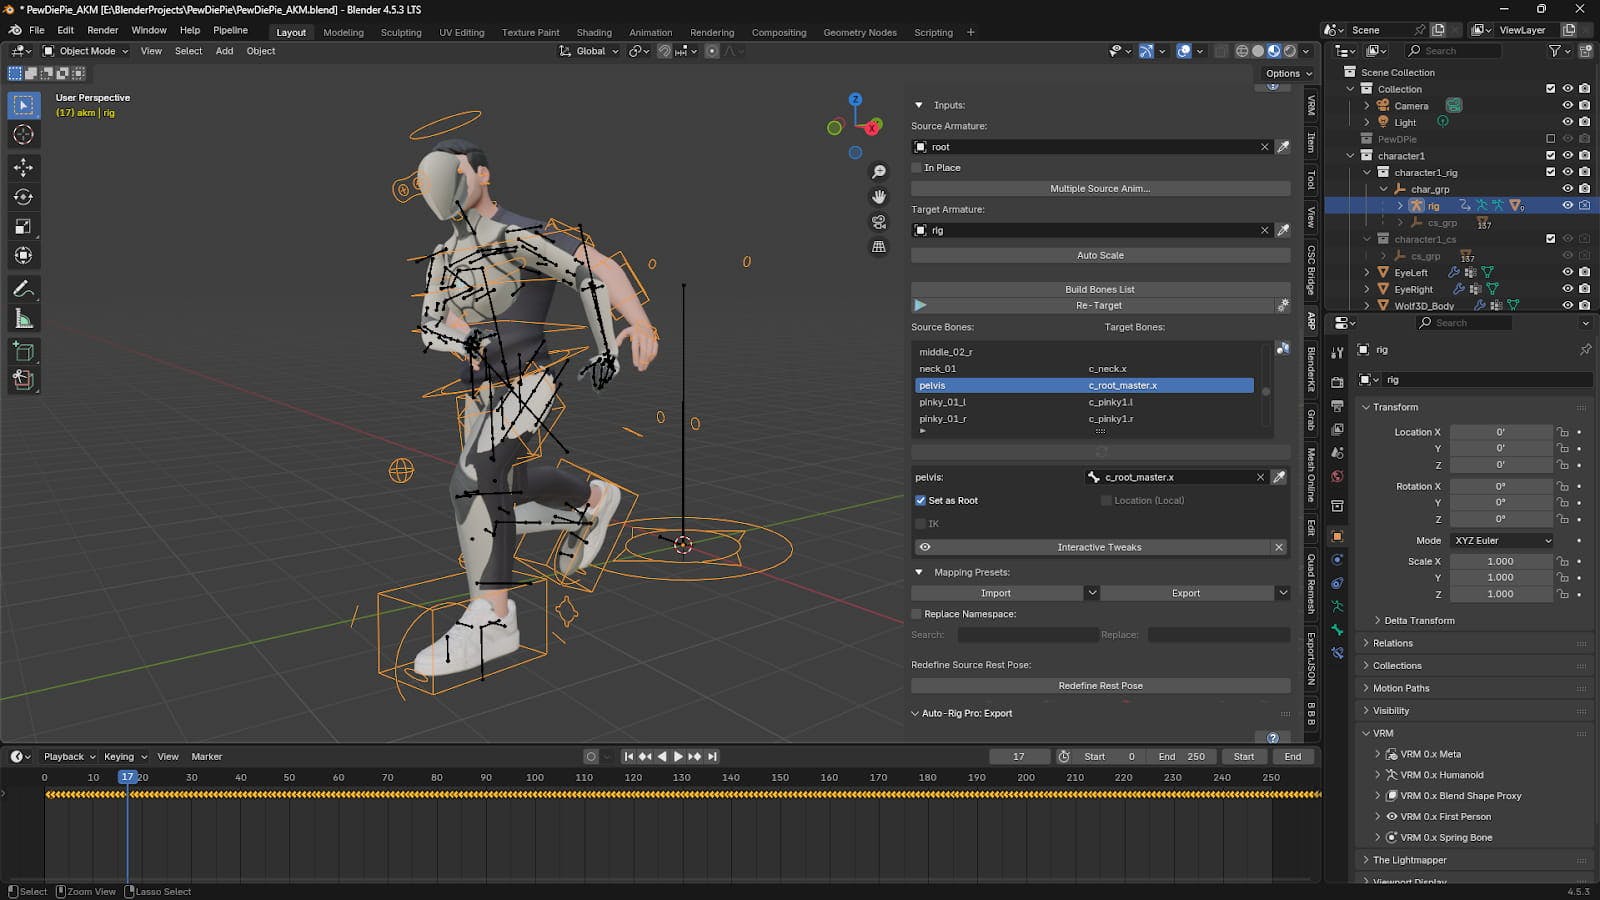1600x900 pixels.
Task: Switch to the Animation workspace tab
Action: tap(650, 32)
